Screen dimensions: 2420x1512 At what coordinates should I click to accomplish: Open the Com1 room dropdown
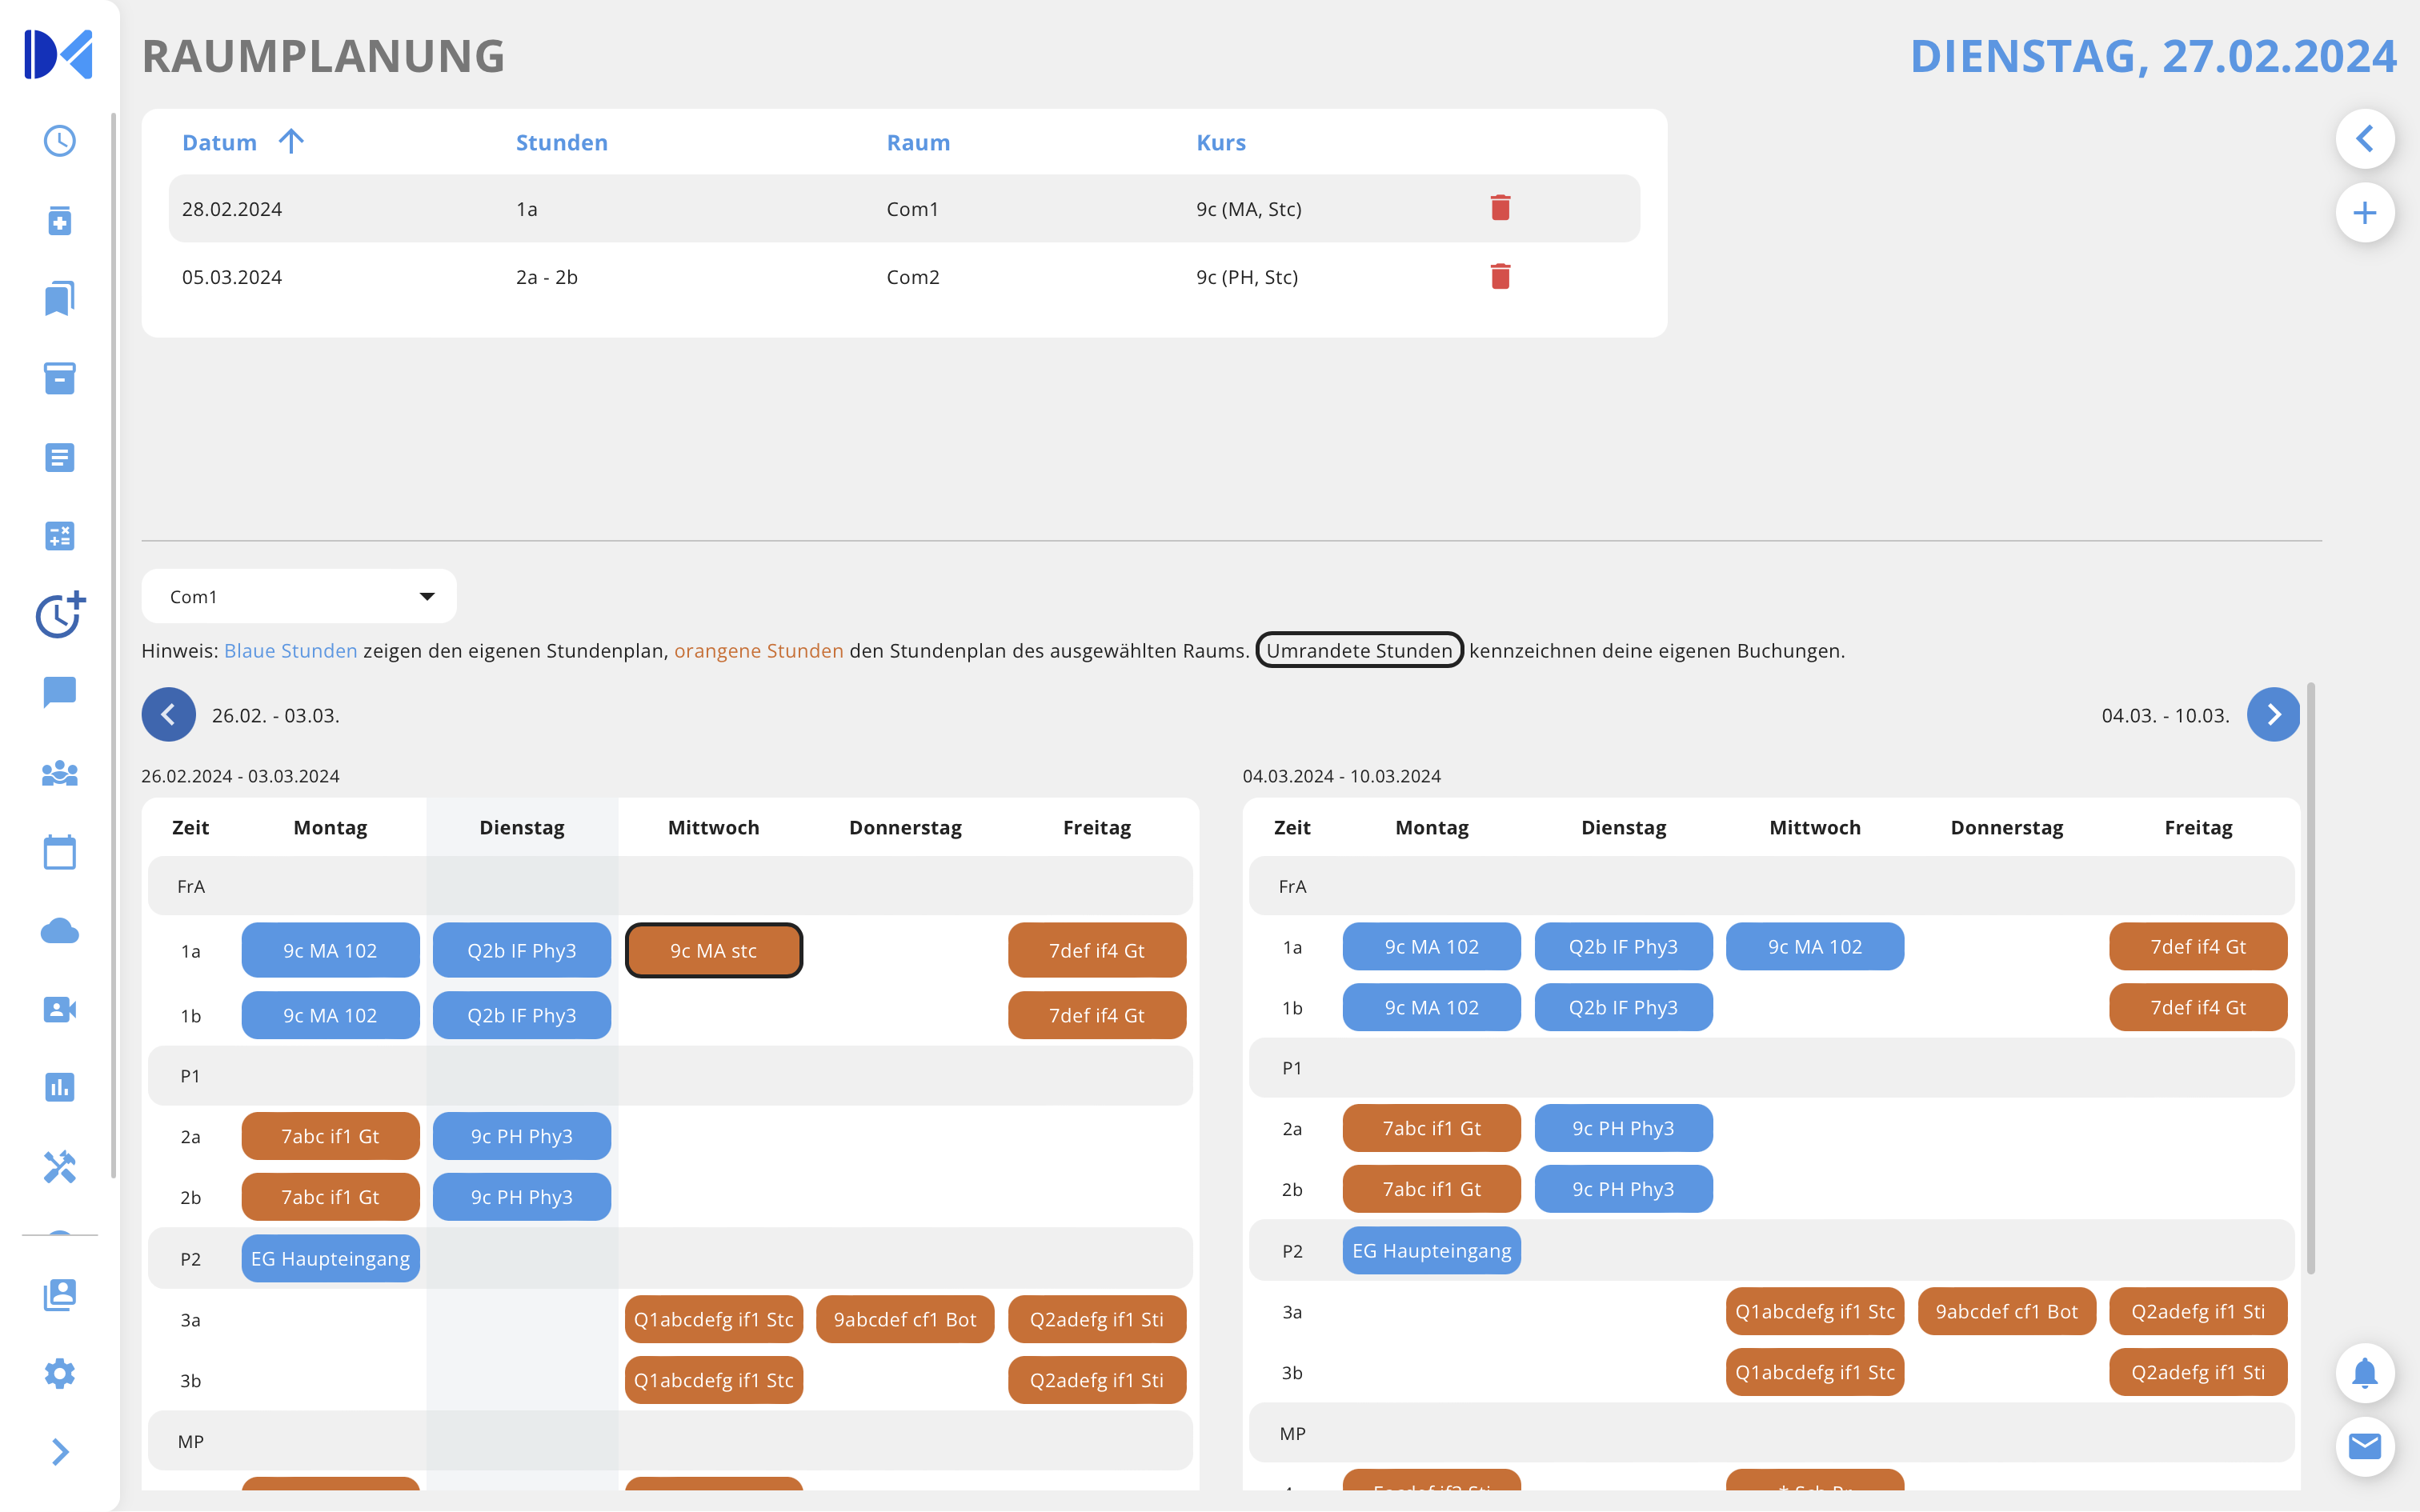pyautogui.click(x=299, y=597)
